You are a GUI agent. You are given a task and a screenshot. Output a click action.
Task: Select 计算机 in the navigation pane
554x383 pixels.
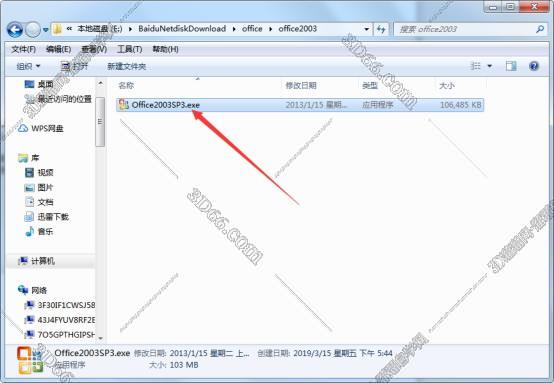43,261
